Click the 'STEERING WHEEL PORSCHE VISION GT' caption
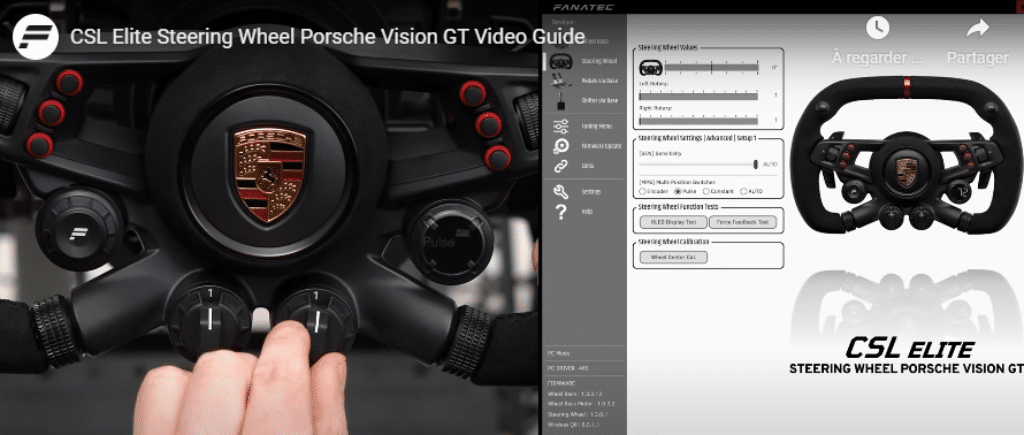 [x=906, y=369]
